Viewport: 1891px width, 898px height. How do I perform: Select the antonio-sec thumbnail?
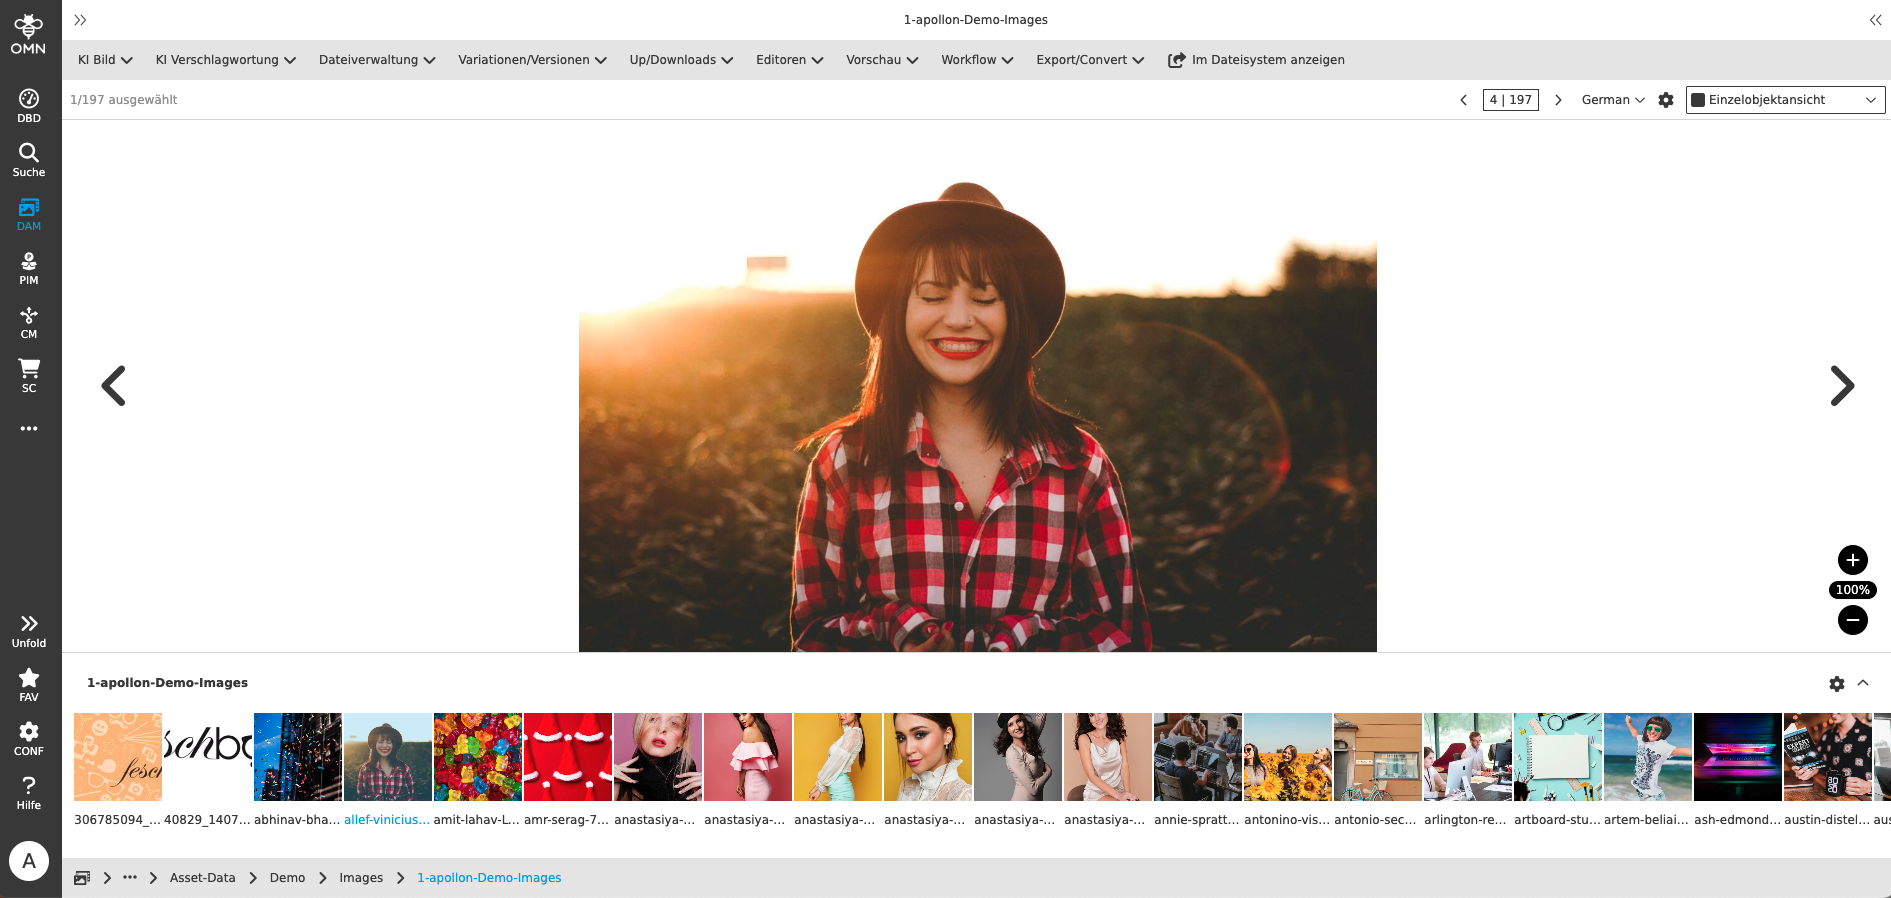point(1378,757)
